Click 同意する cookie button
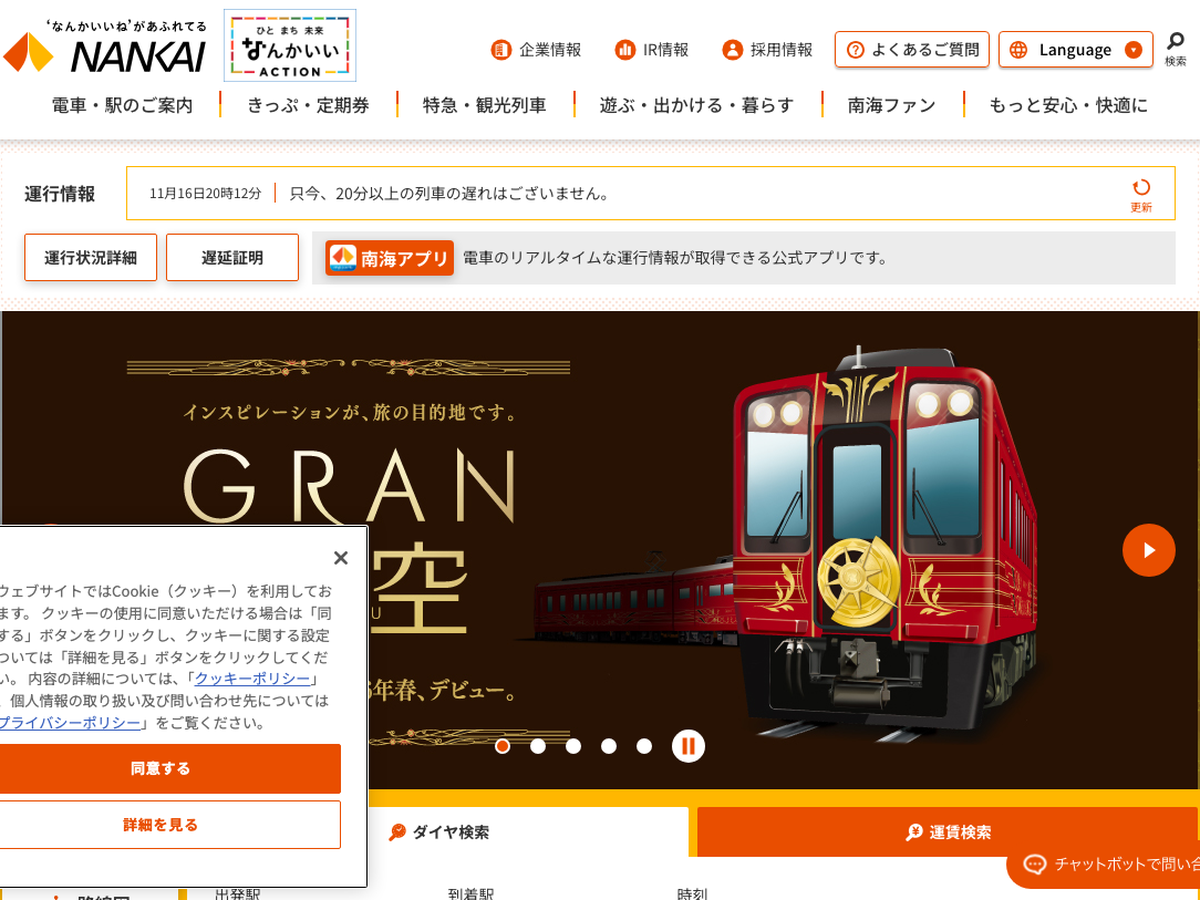 pyautogui.click(x=161, y=769)
